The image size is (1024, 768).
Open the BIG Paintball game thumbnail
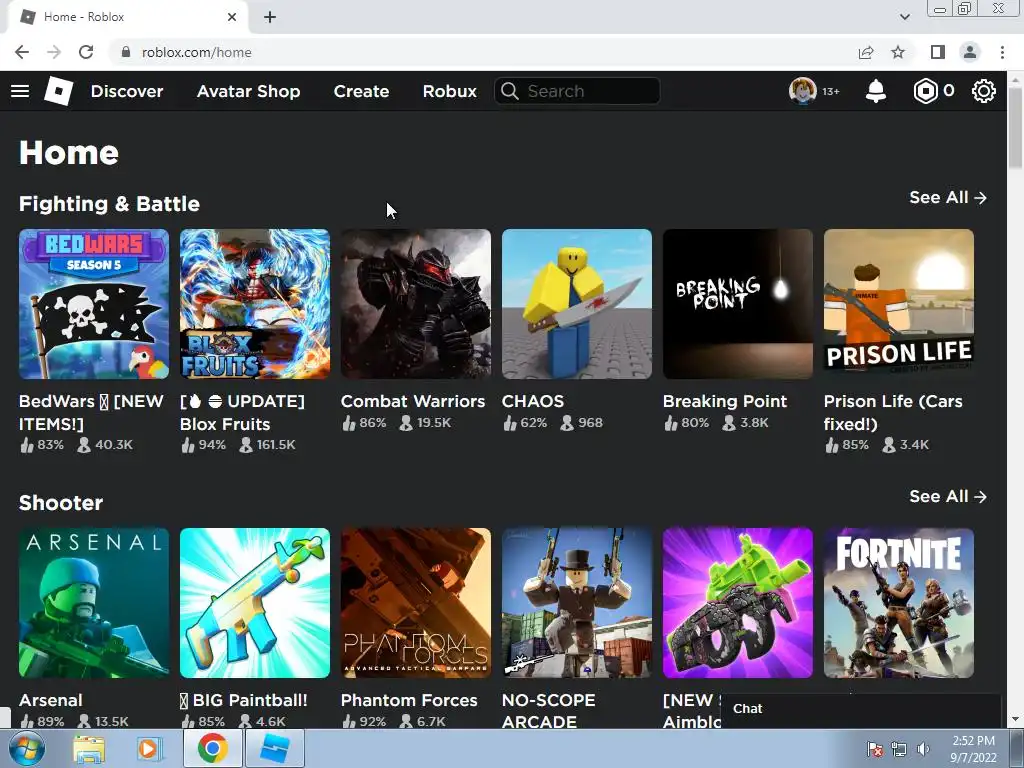(x=255, y=603)
